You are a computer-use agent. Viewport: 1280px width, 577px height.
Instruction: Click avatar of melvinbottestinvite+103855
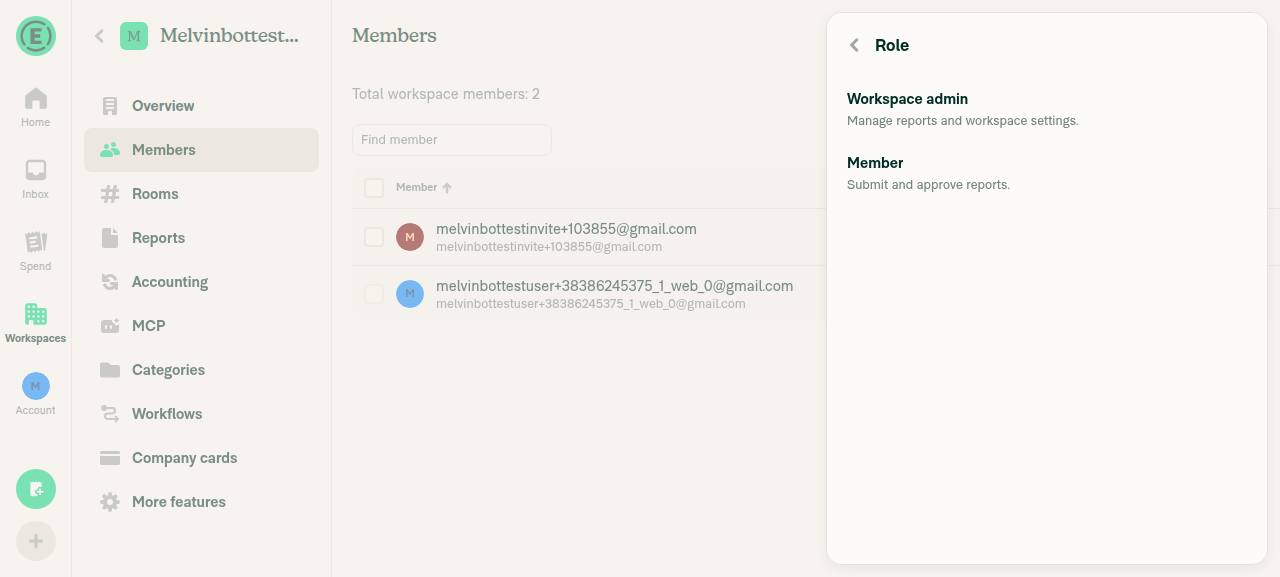coord(410,237)
